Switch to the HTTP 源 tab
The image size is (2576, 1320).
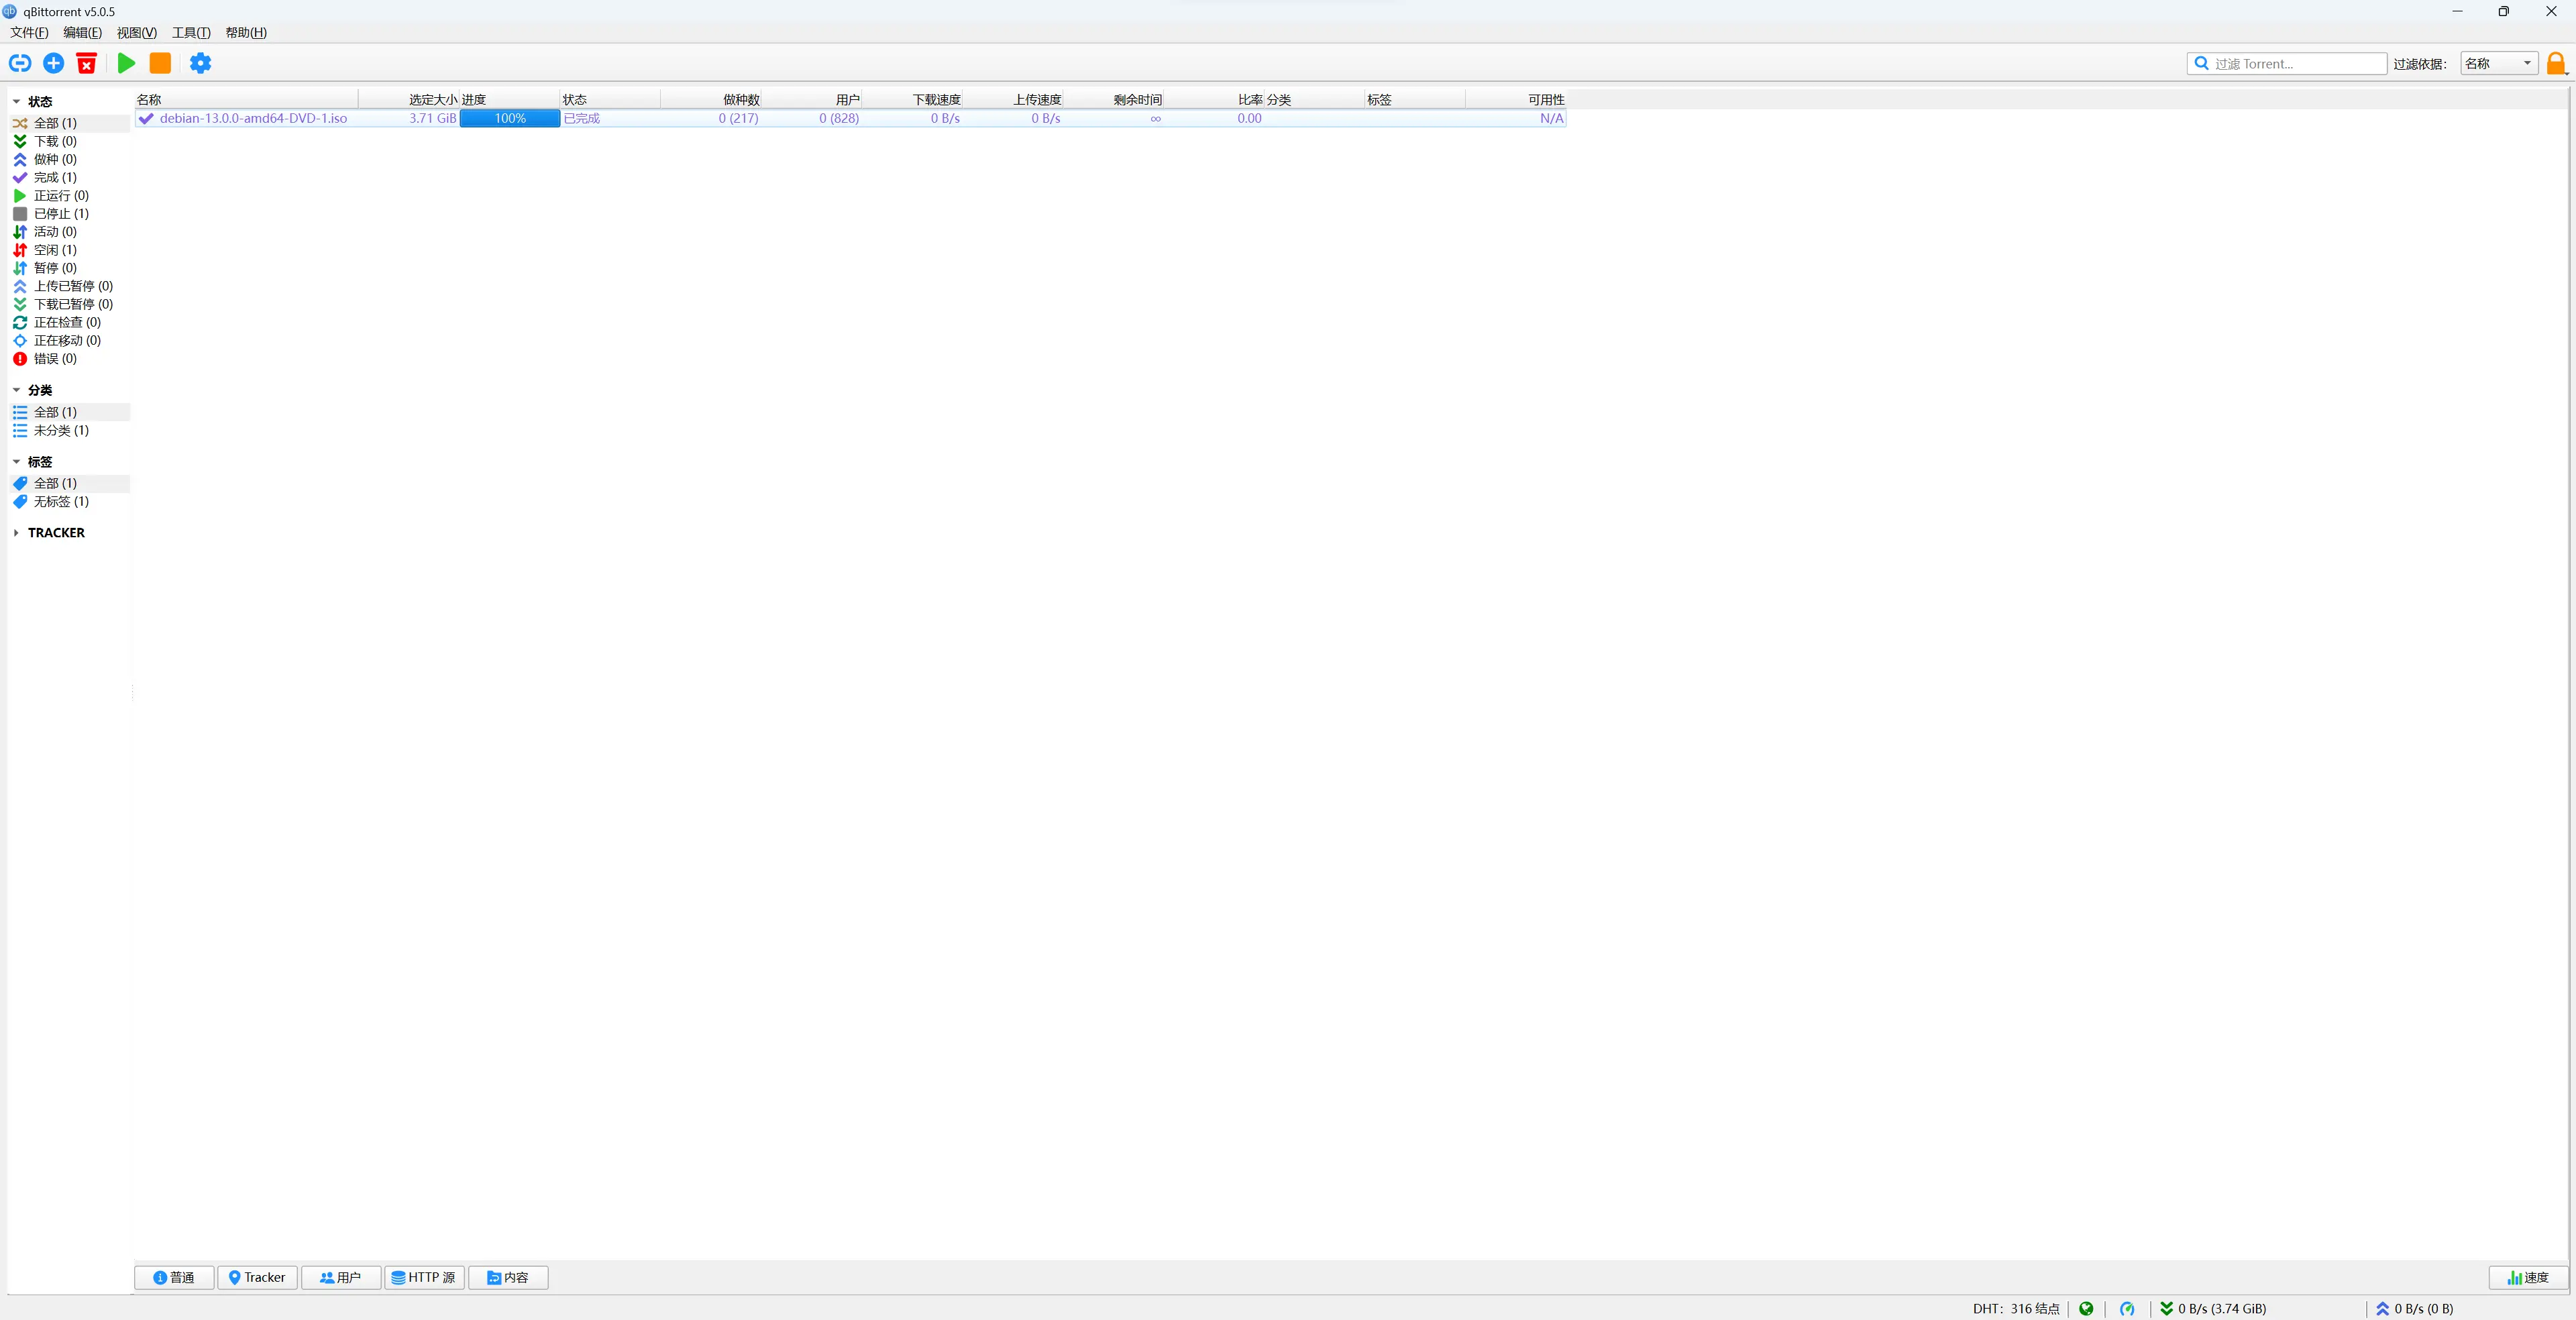point(424,1277)
